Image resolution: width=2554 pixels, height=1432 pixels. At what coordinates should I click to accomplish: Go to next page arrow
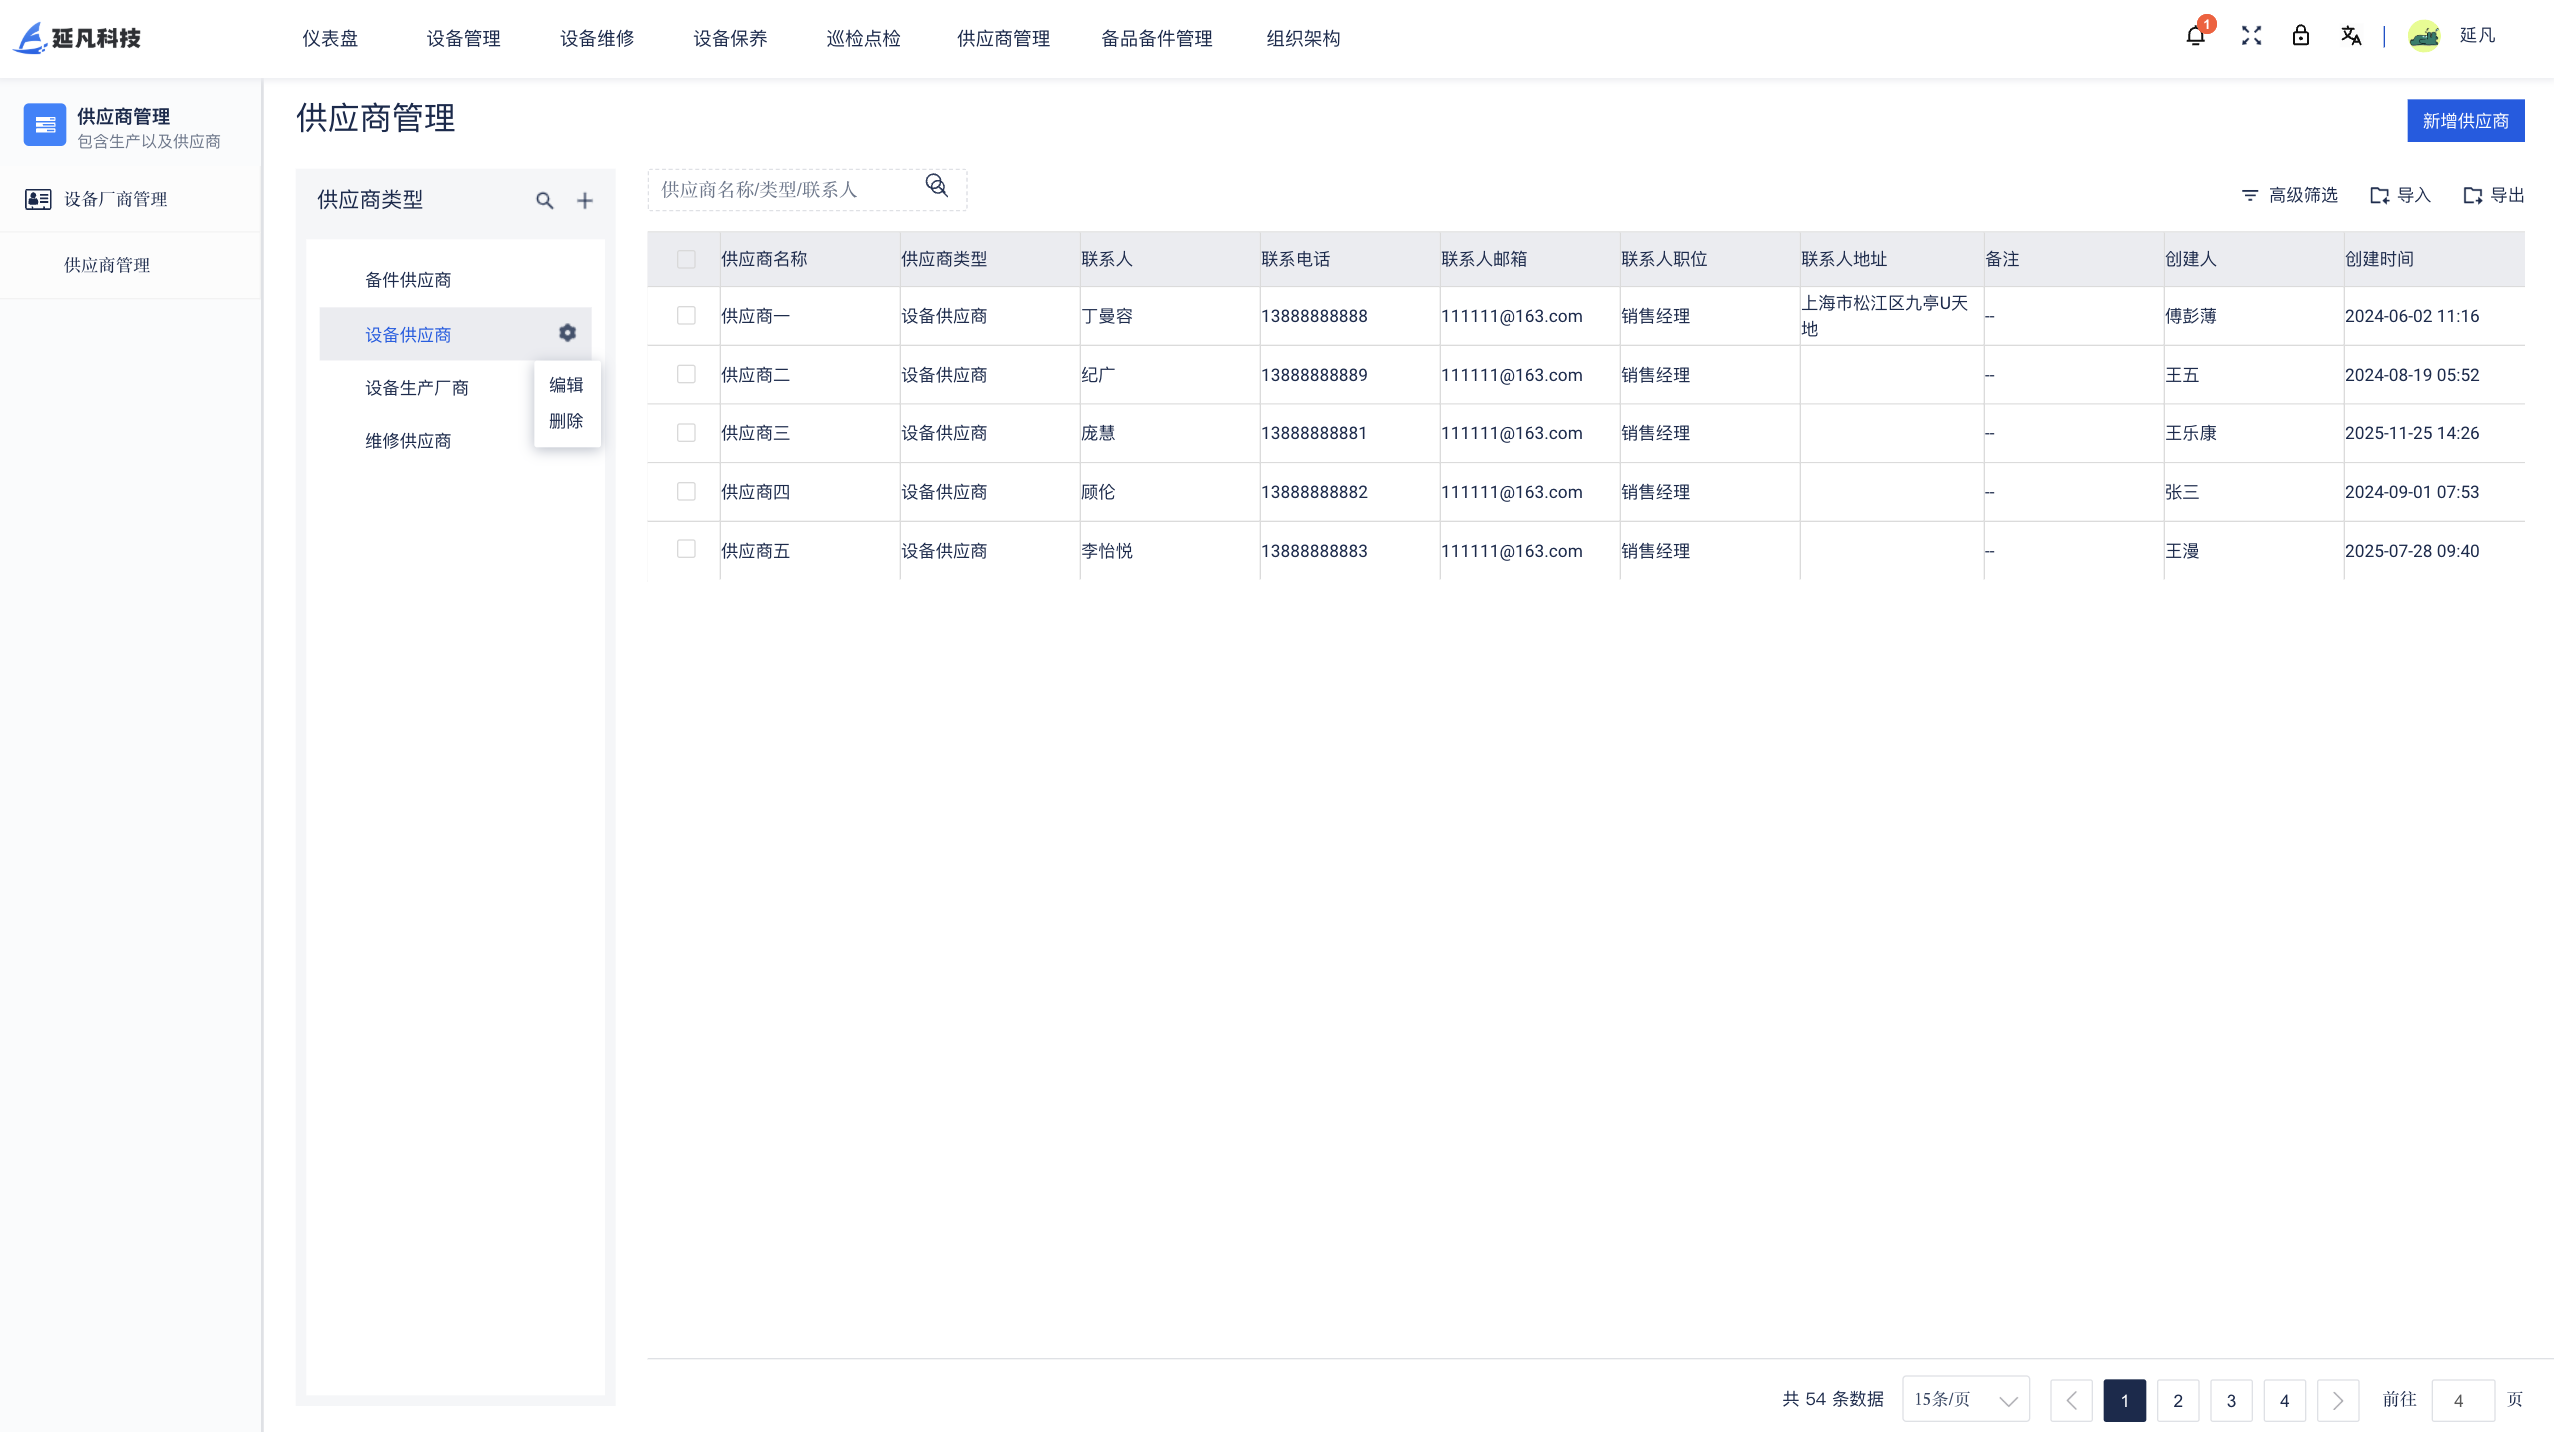click(2337, 1400)
